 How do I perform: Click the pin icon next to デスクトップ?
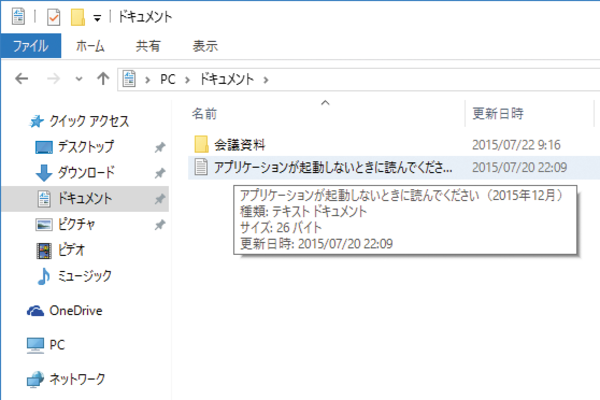[160, 147]
